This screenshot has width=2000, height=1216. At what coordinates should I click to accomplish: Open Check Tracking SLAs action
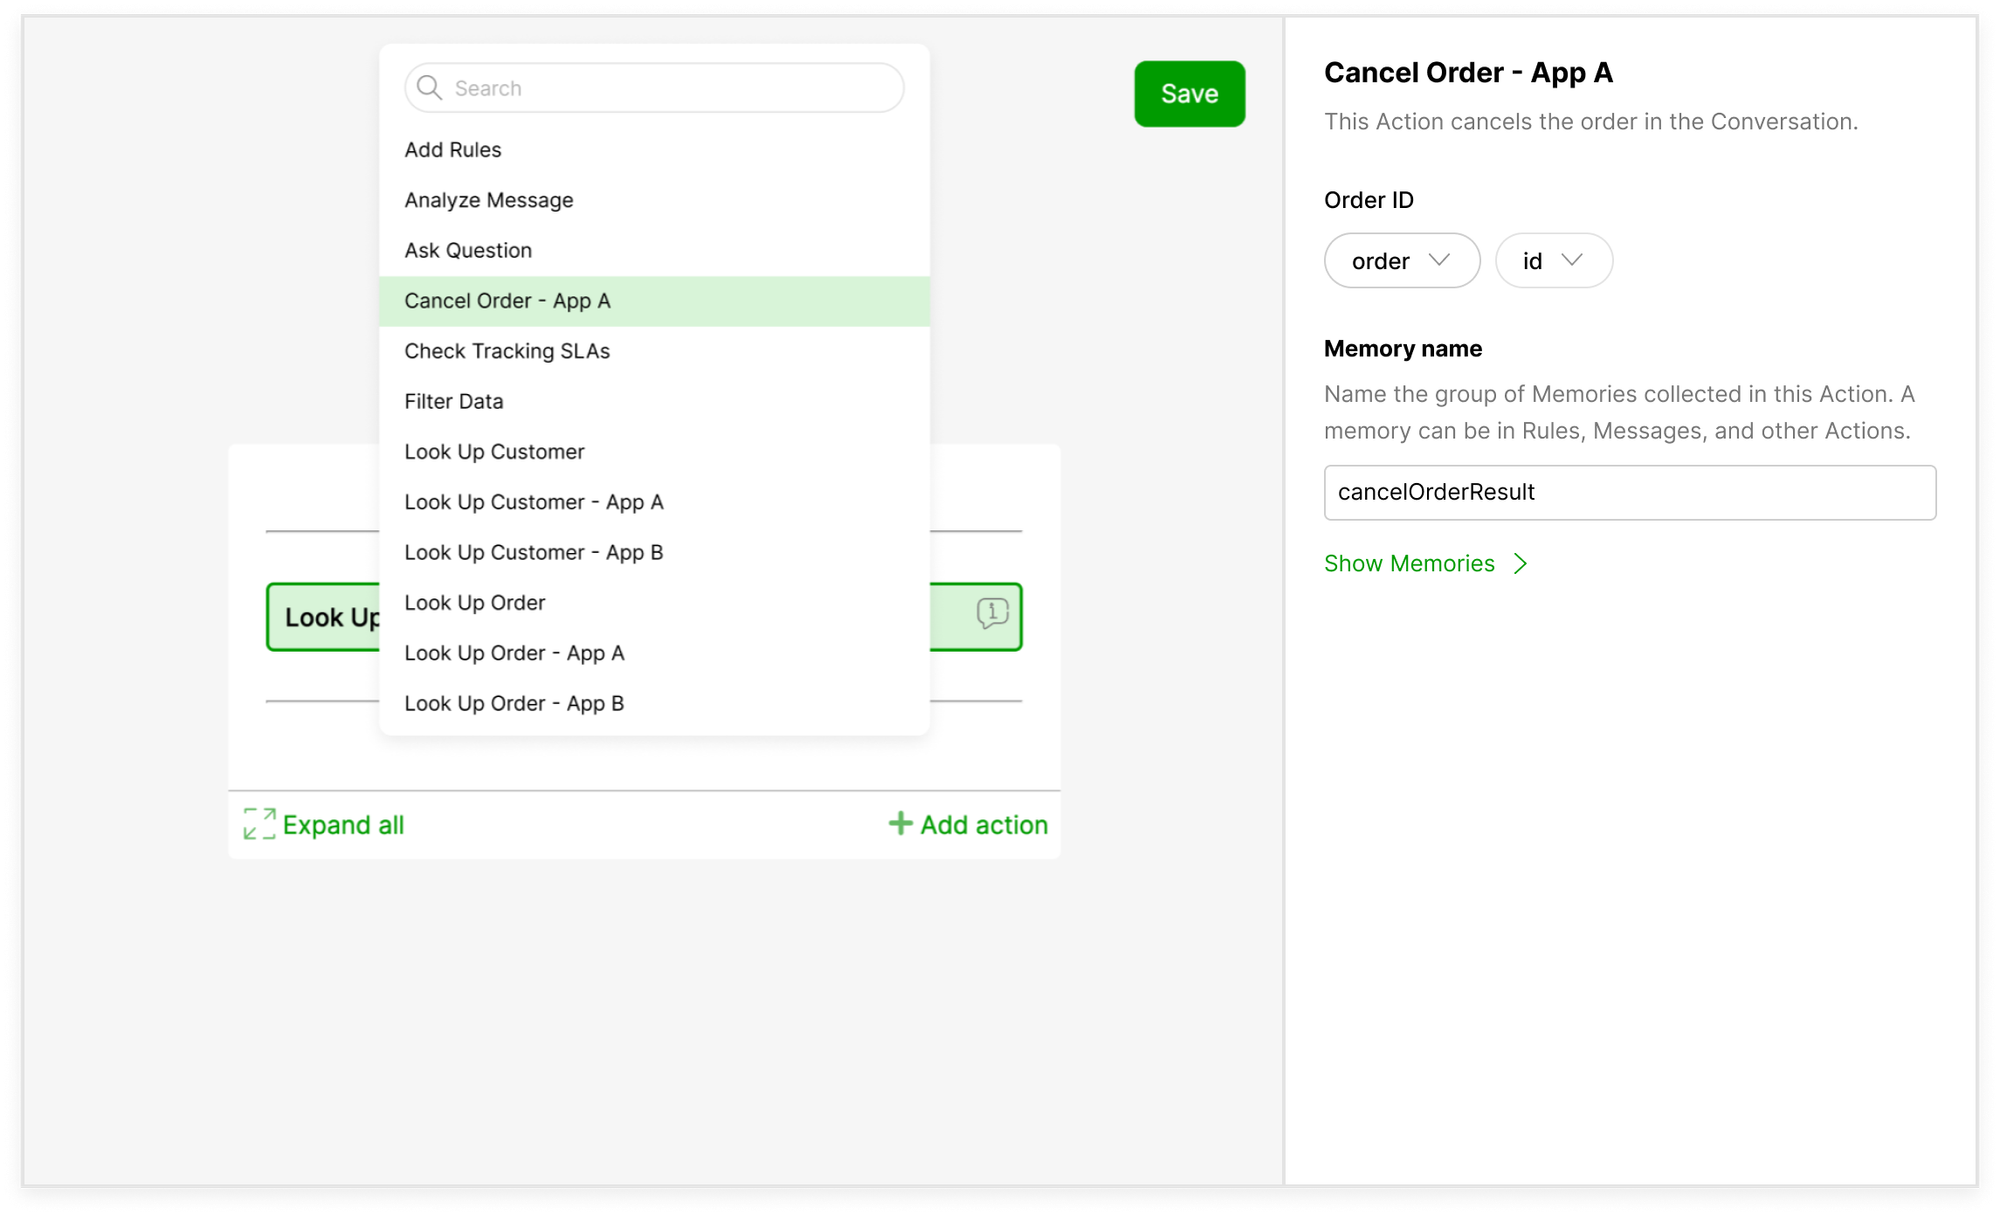(x=507, y=350)
